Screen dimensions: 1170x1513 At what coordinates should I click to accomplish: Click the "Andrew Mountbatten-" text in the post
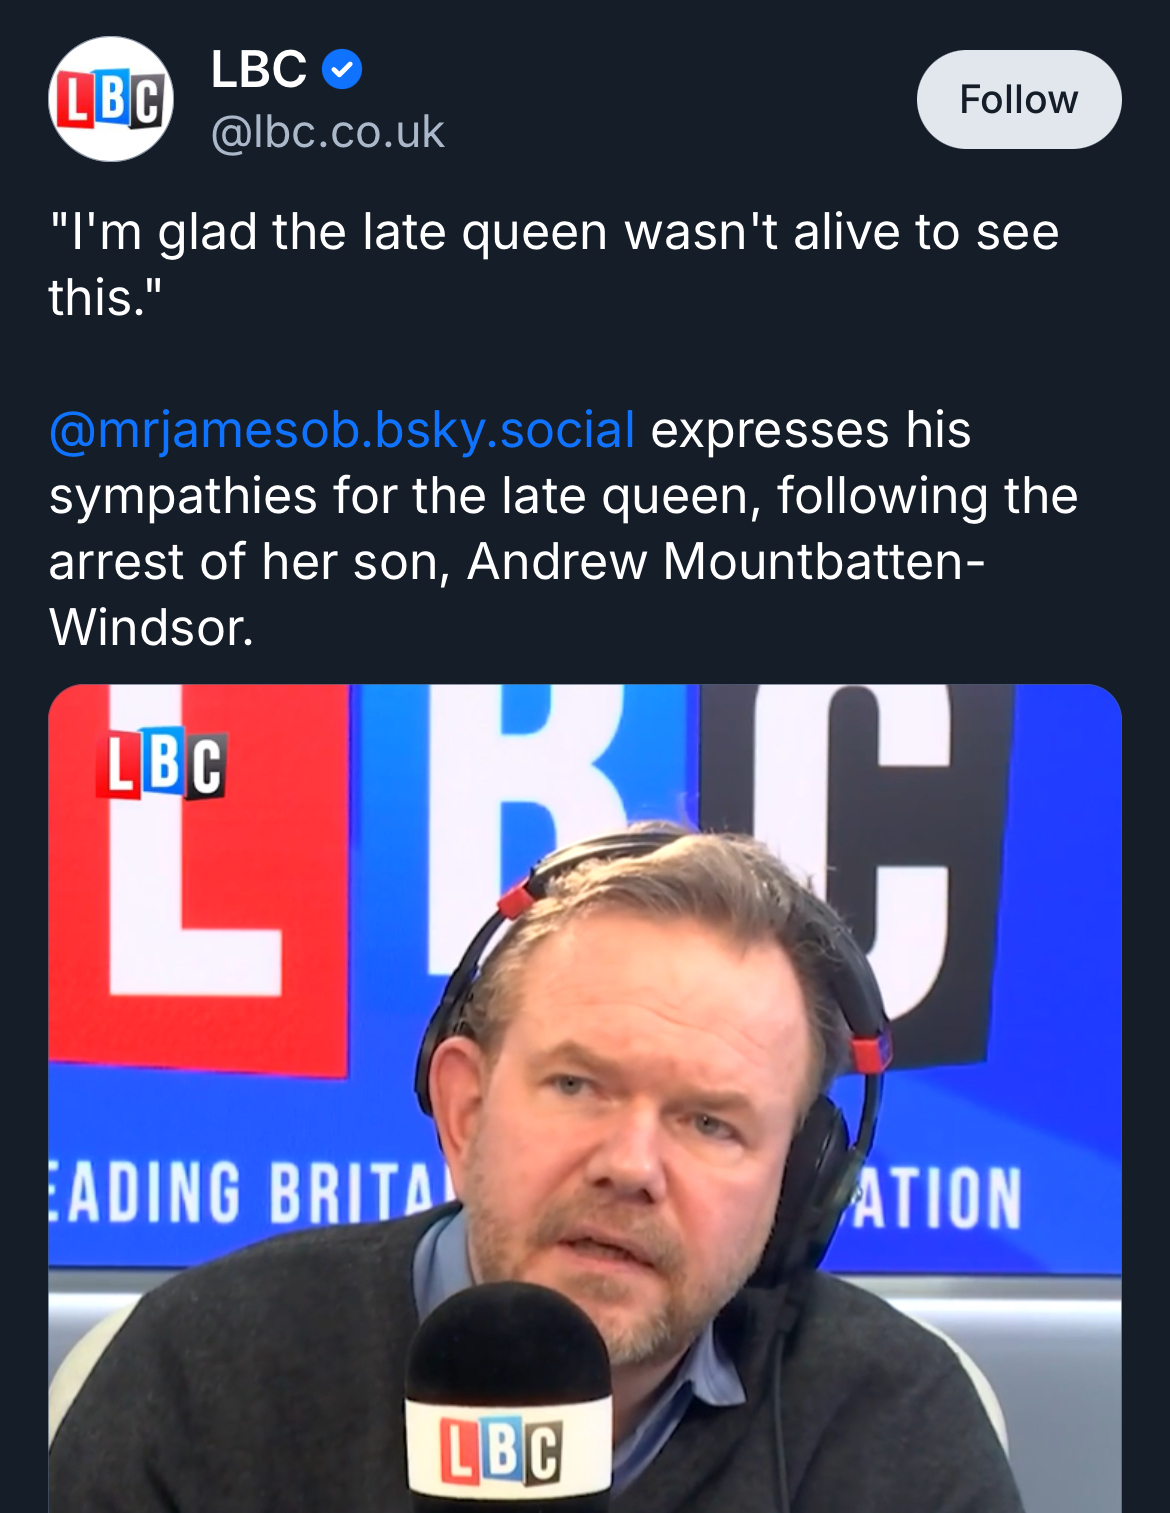(726, 562)
